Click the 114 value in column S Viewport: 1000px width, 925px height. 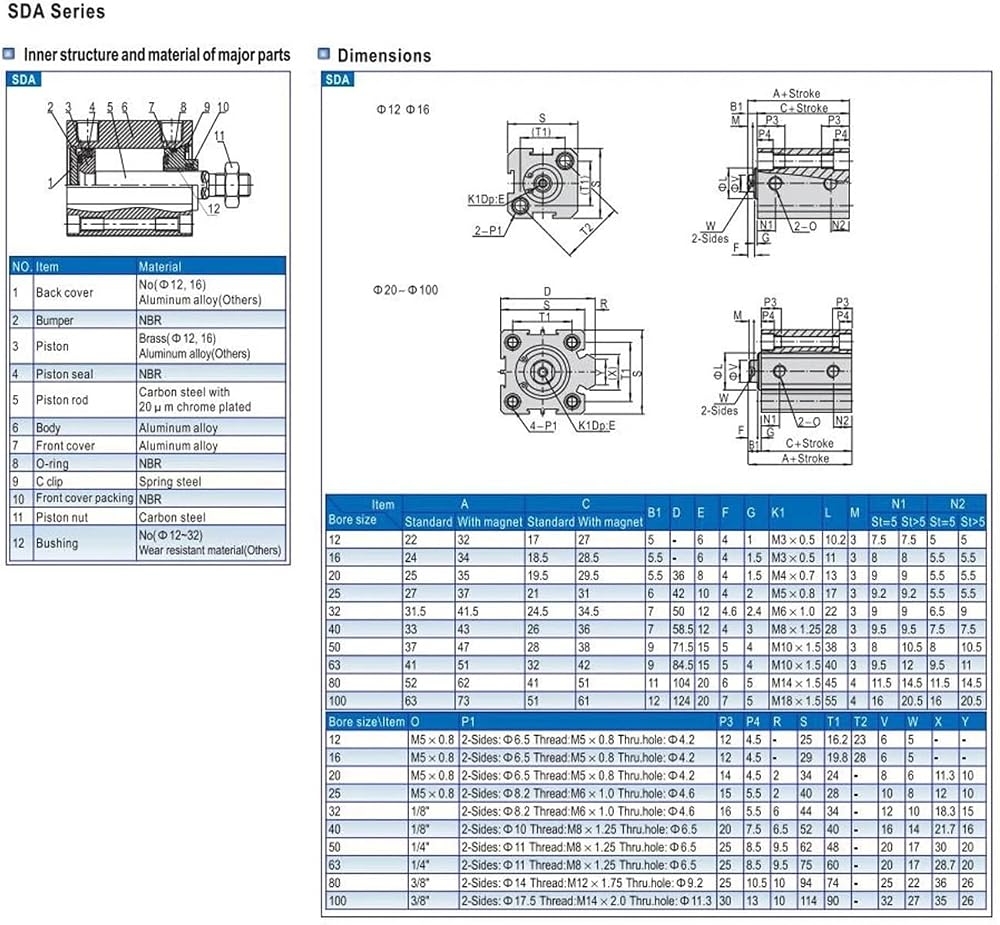click(x=808, y=901)
